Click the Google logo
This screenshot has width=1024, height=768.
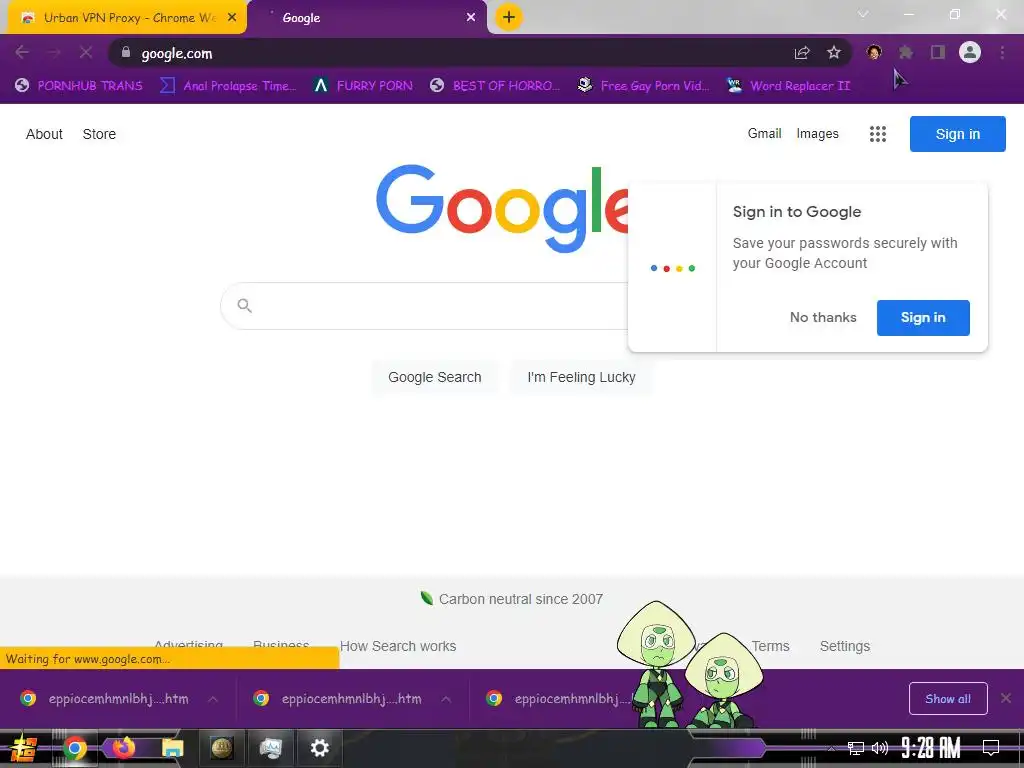[502, 208]
